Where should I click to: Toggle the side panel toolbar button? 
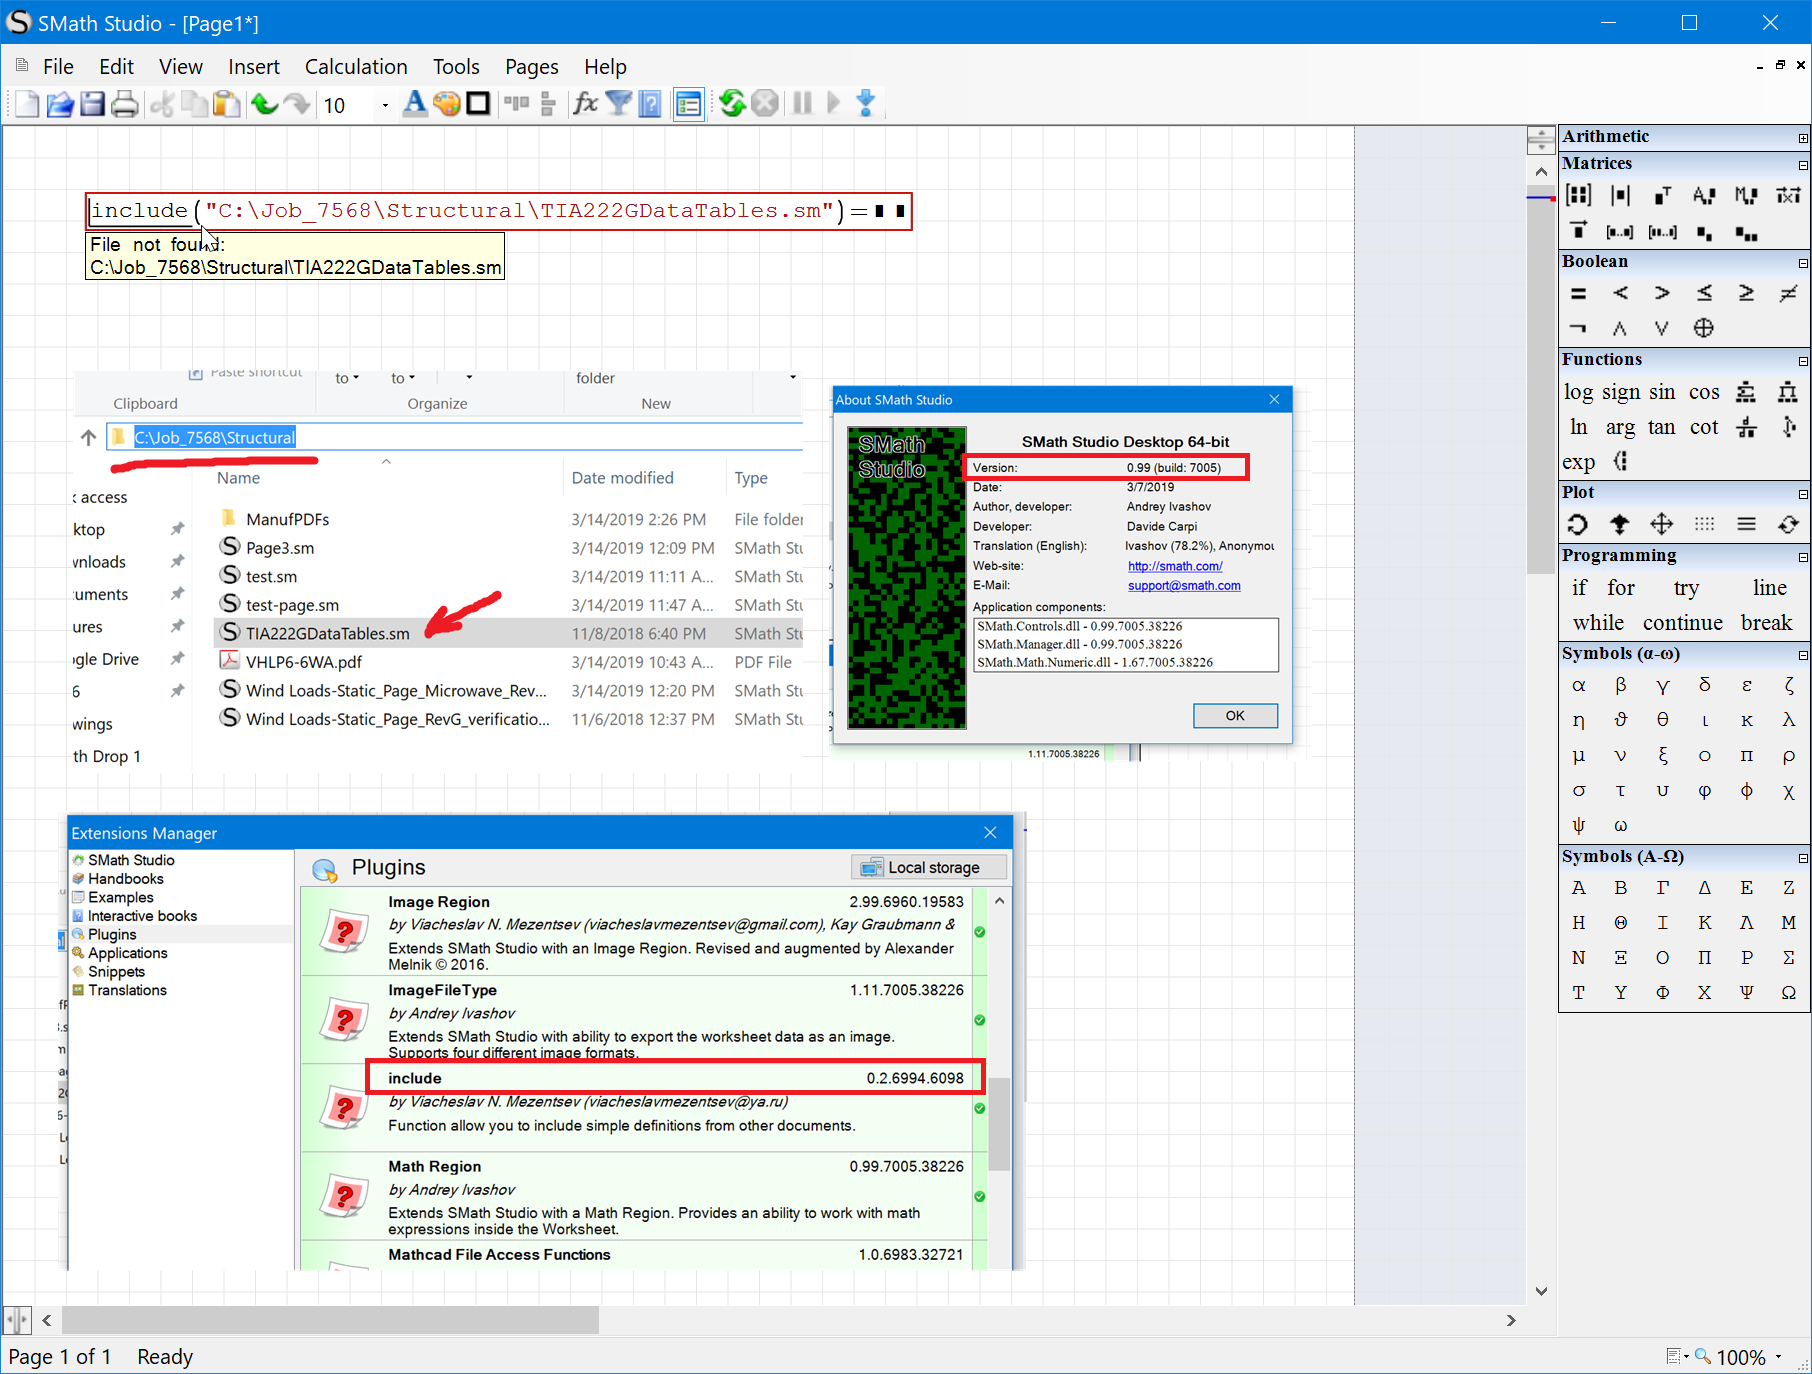pyautogui.click(x=688, y=104)
